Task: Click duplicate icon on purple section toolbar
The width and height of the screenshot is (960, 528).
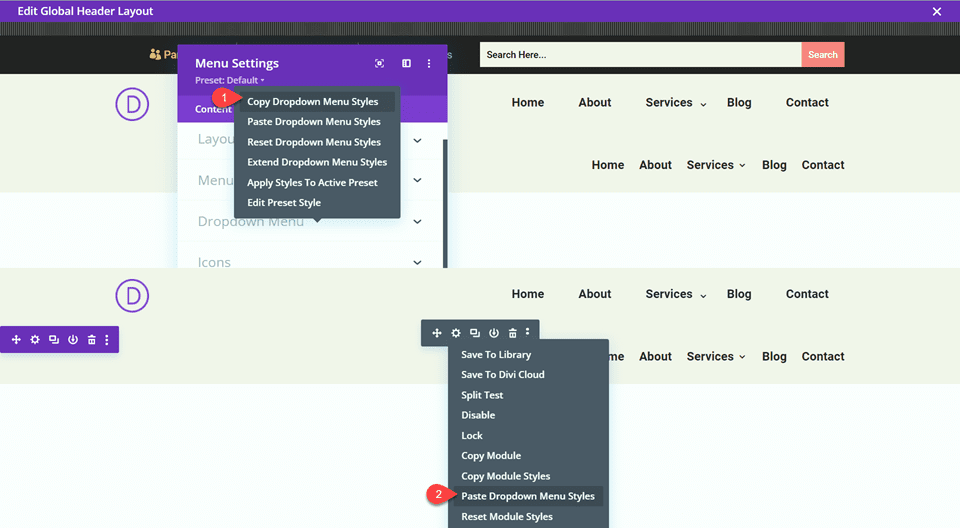Action: (54, 340)
